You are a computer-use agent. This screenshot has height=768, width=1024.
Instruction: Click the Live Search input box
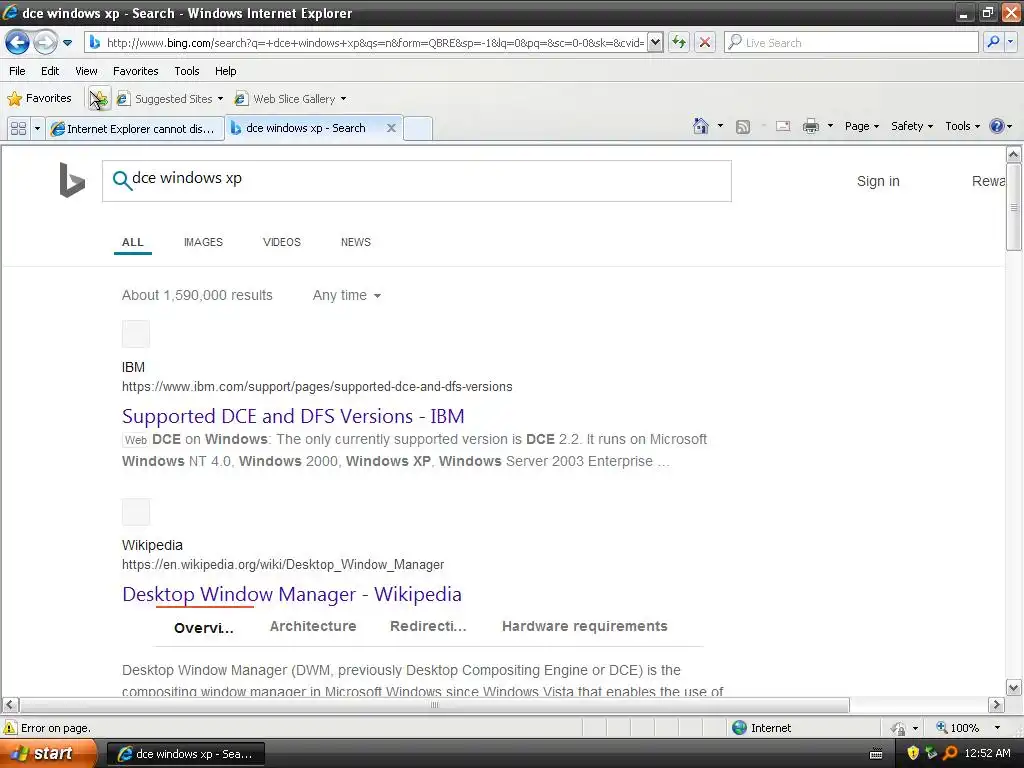tap(850, 43)
